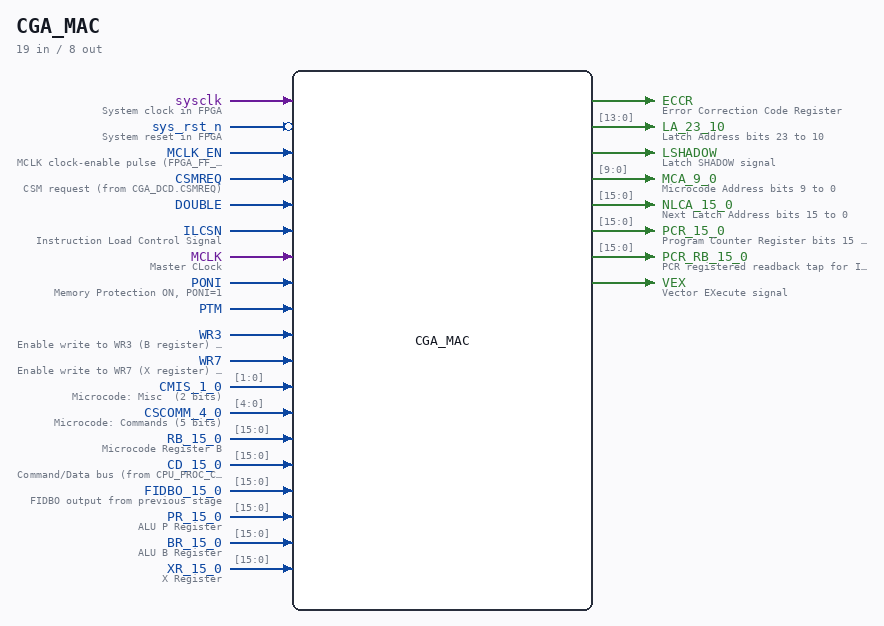884x626 pixels.
Task: Select the CSMREQ port label
Action: [198, 179]
